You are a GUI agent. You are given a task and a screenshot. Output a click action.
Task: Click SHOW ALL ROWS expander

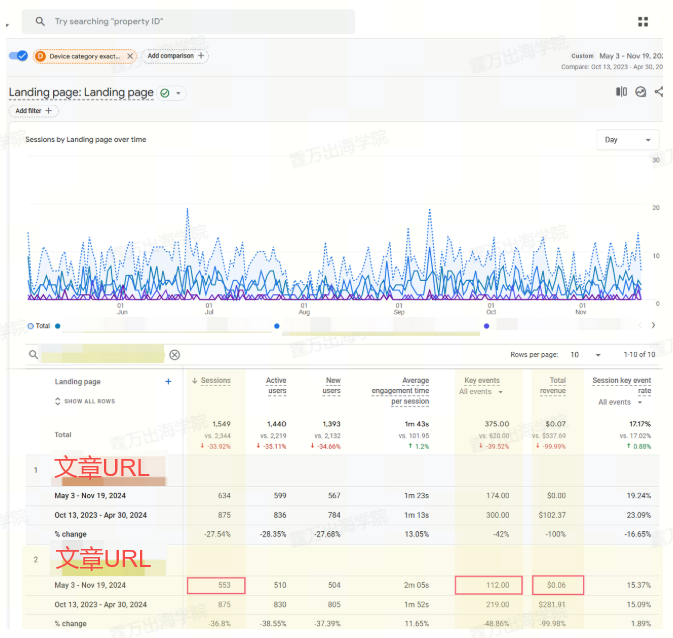click(x=85, y=401)
